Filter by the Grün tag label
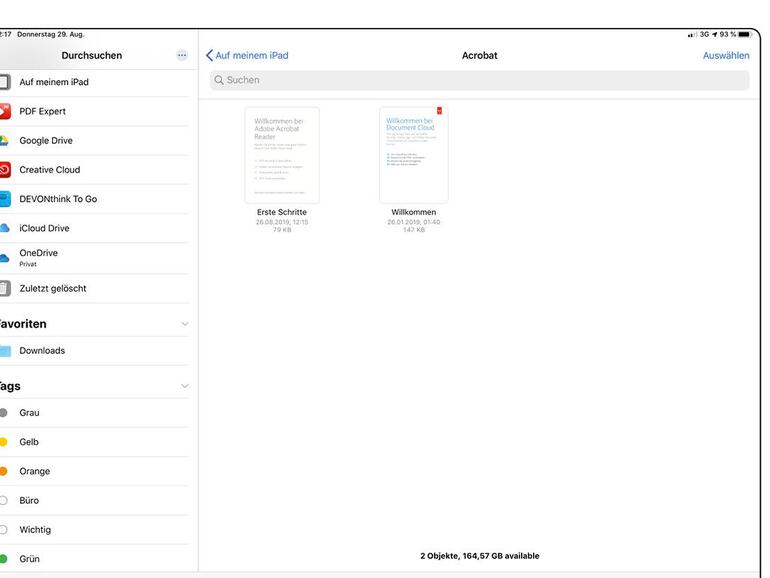 (29, 559)
